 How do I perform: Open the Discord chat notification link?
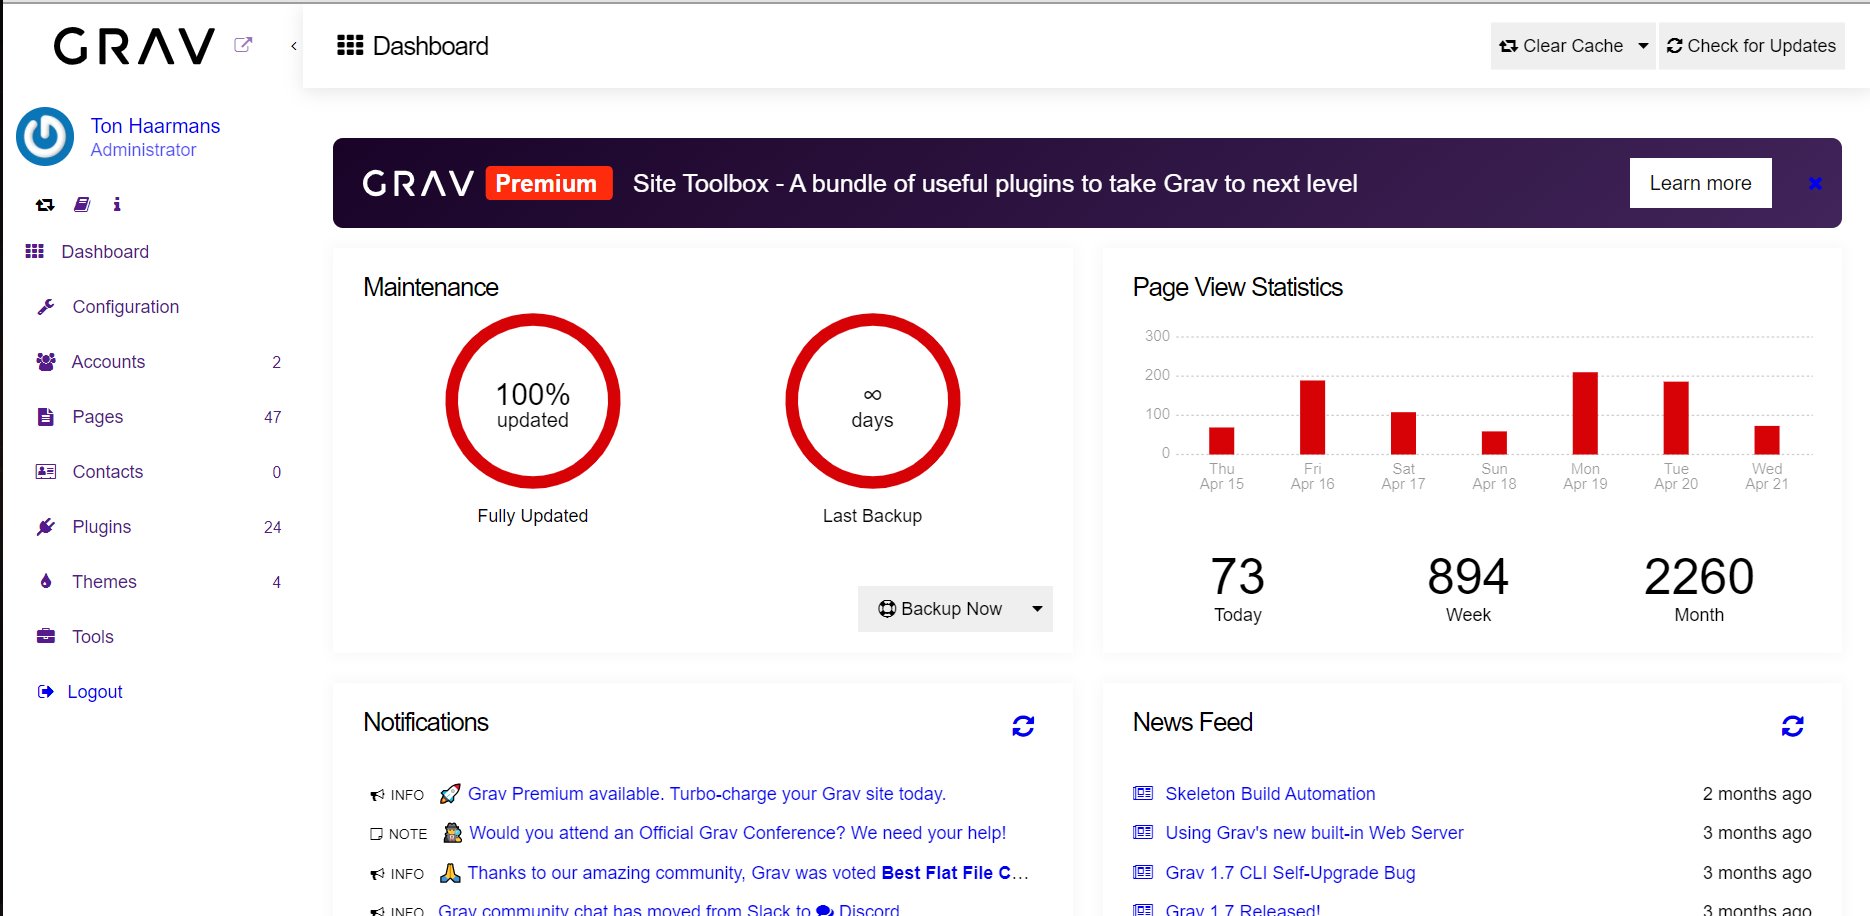click(x=859, y=910)
